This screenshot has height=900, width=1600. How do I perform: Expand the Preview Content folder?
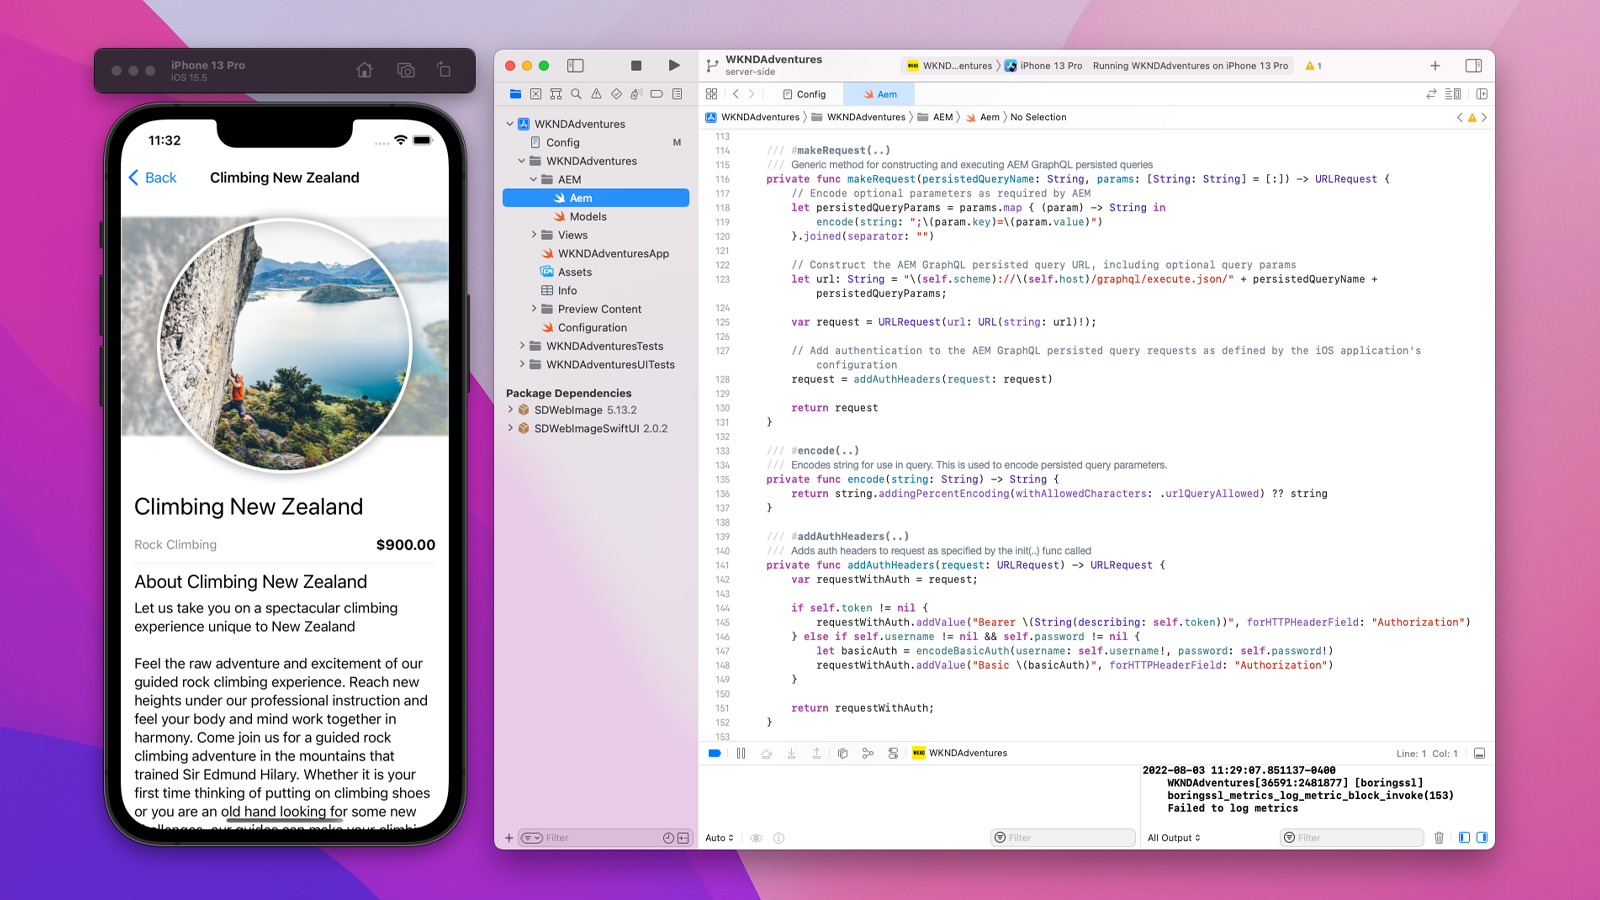pos(534,309)
